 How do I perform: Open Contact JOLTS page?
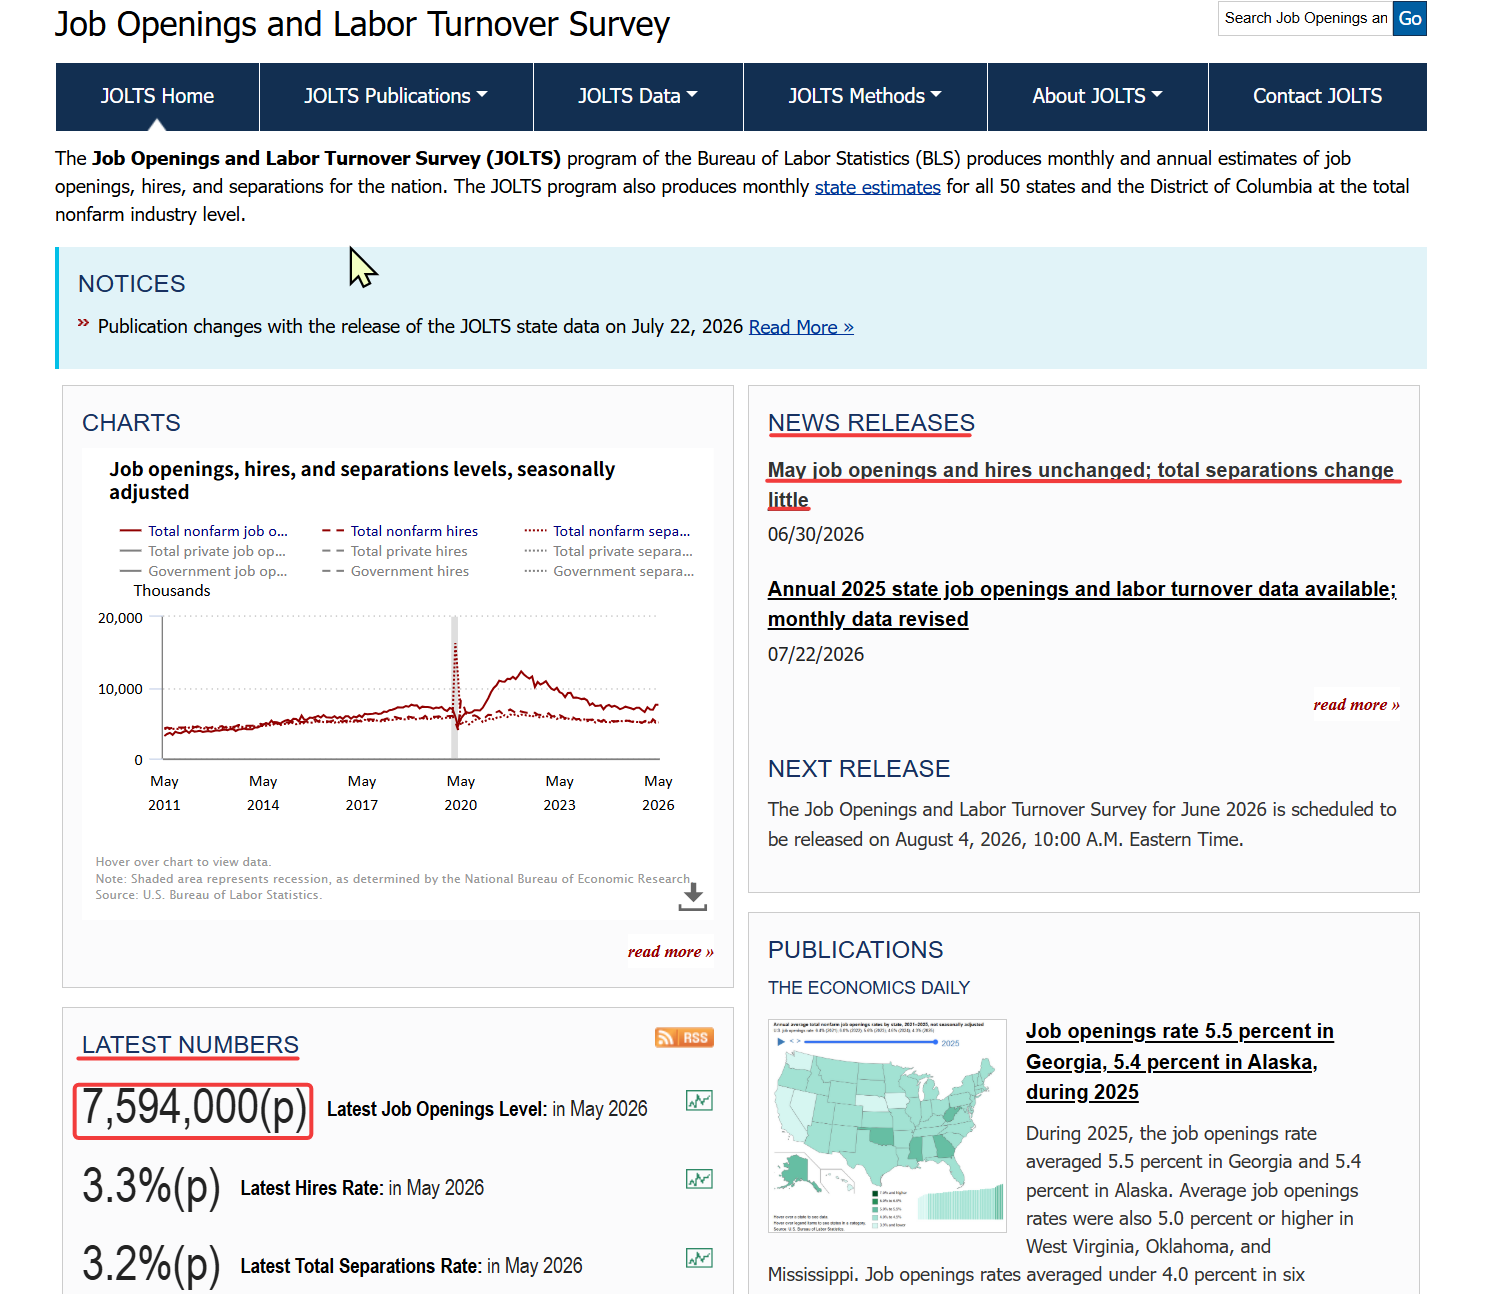pyautogui.click(x=1317, y=96)
